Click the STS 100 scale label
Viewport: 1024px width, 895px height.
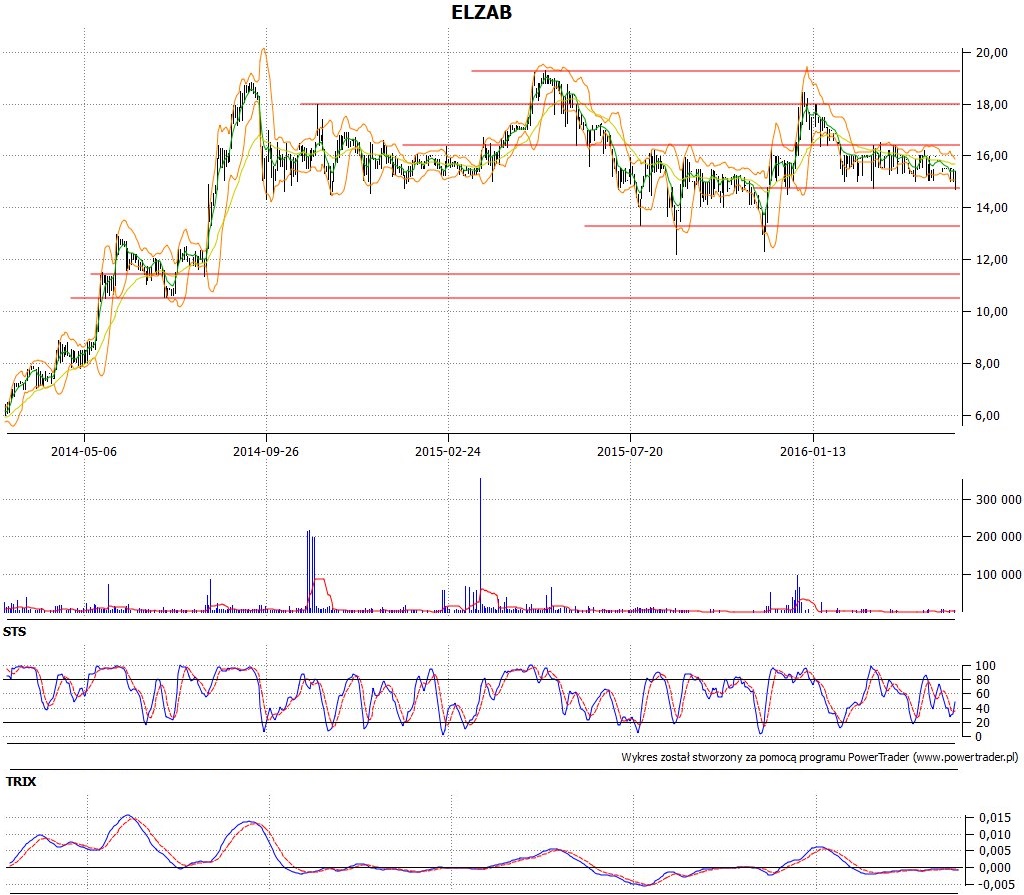(x=985, y=666)
